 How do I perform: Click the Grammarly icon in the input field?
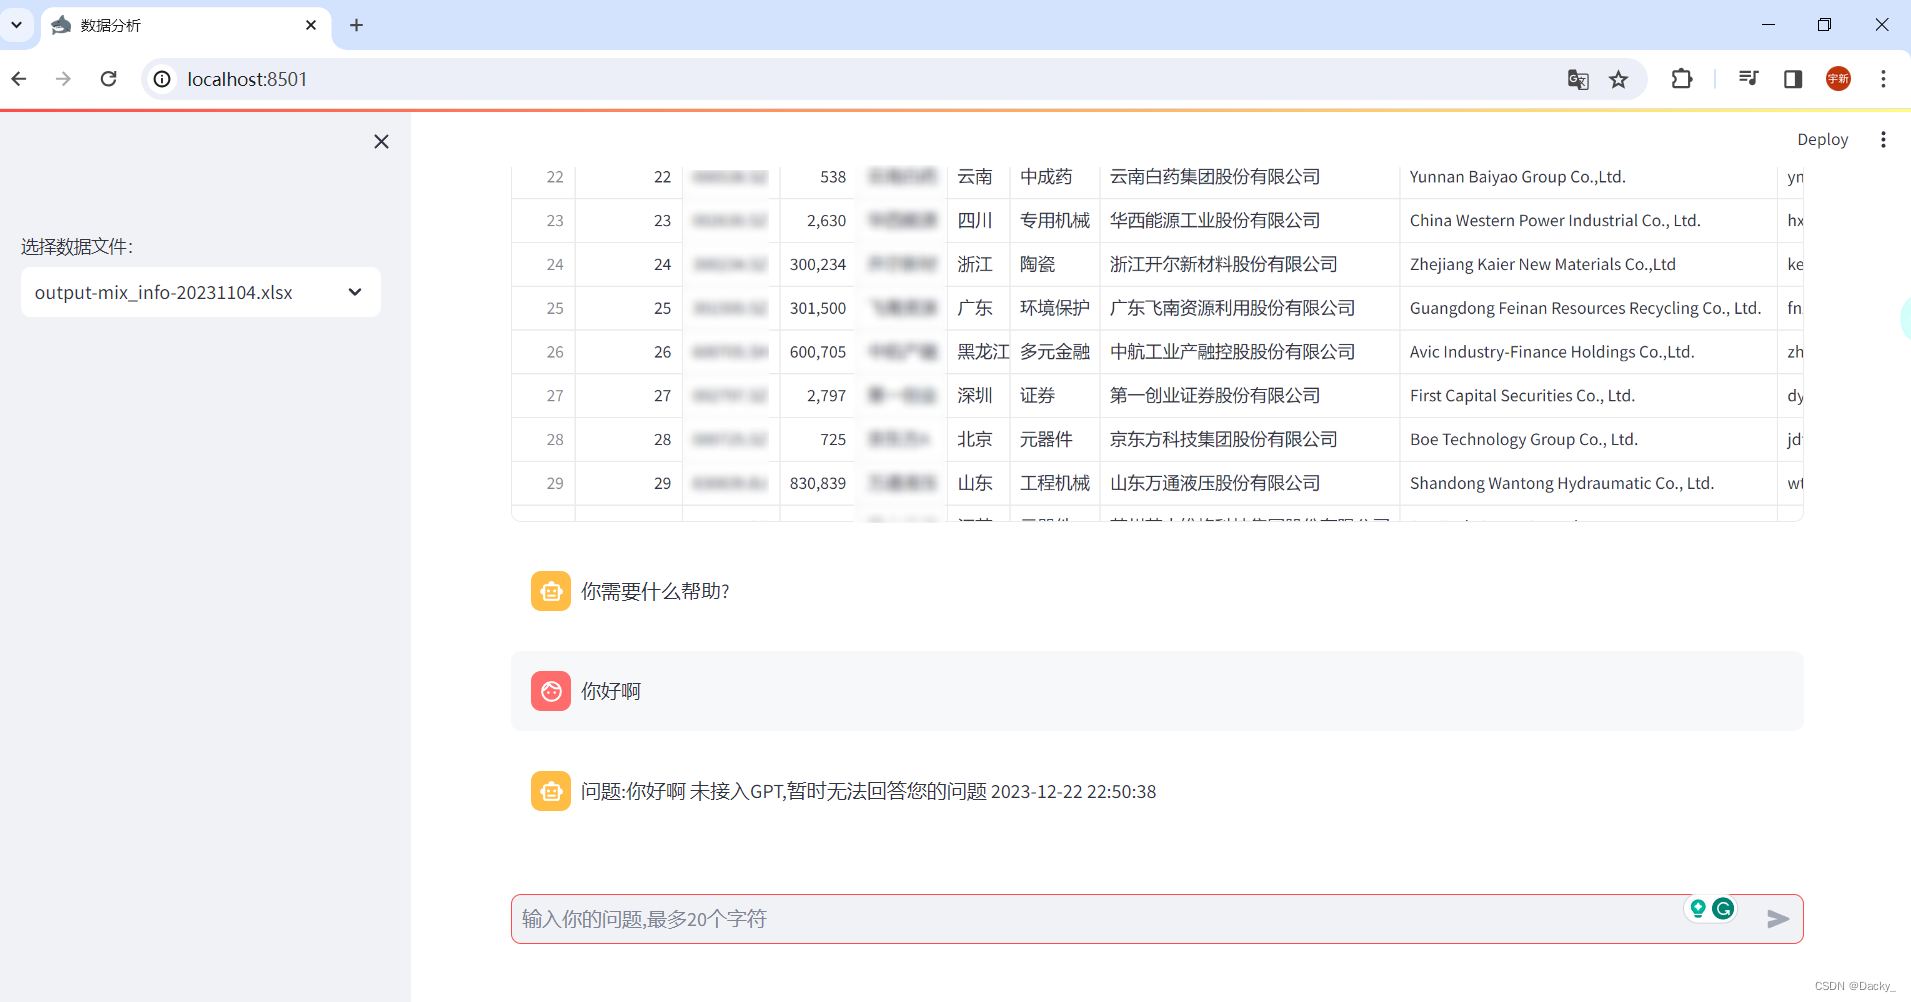pyautogui.click(x=1724, y=908)
